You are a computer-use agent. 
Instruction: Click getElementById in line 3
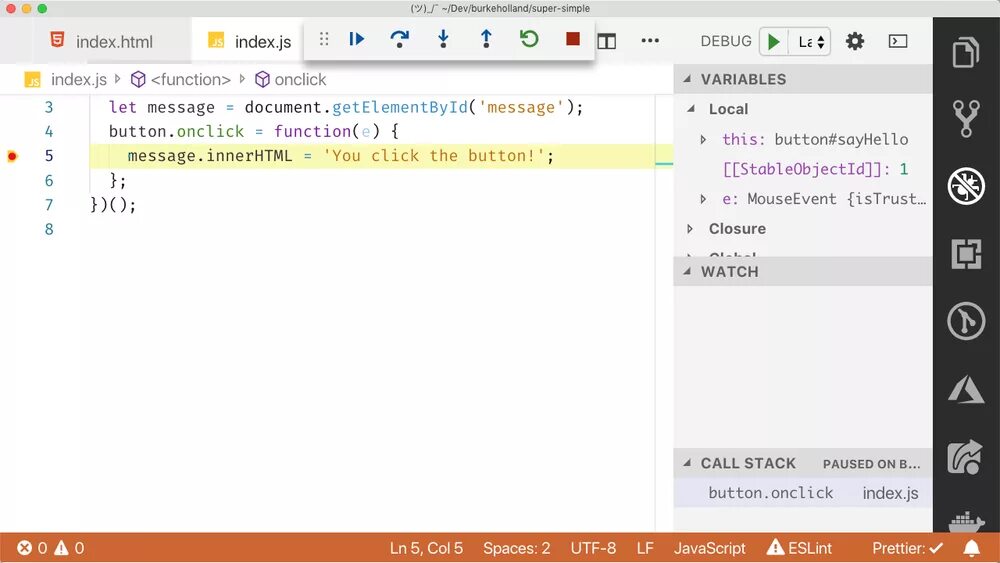(x=400, y=107)
